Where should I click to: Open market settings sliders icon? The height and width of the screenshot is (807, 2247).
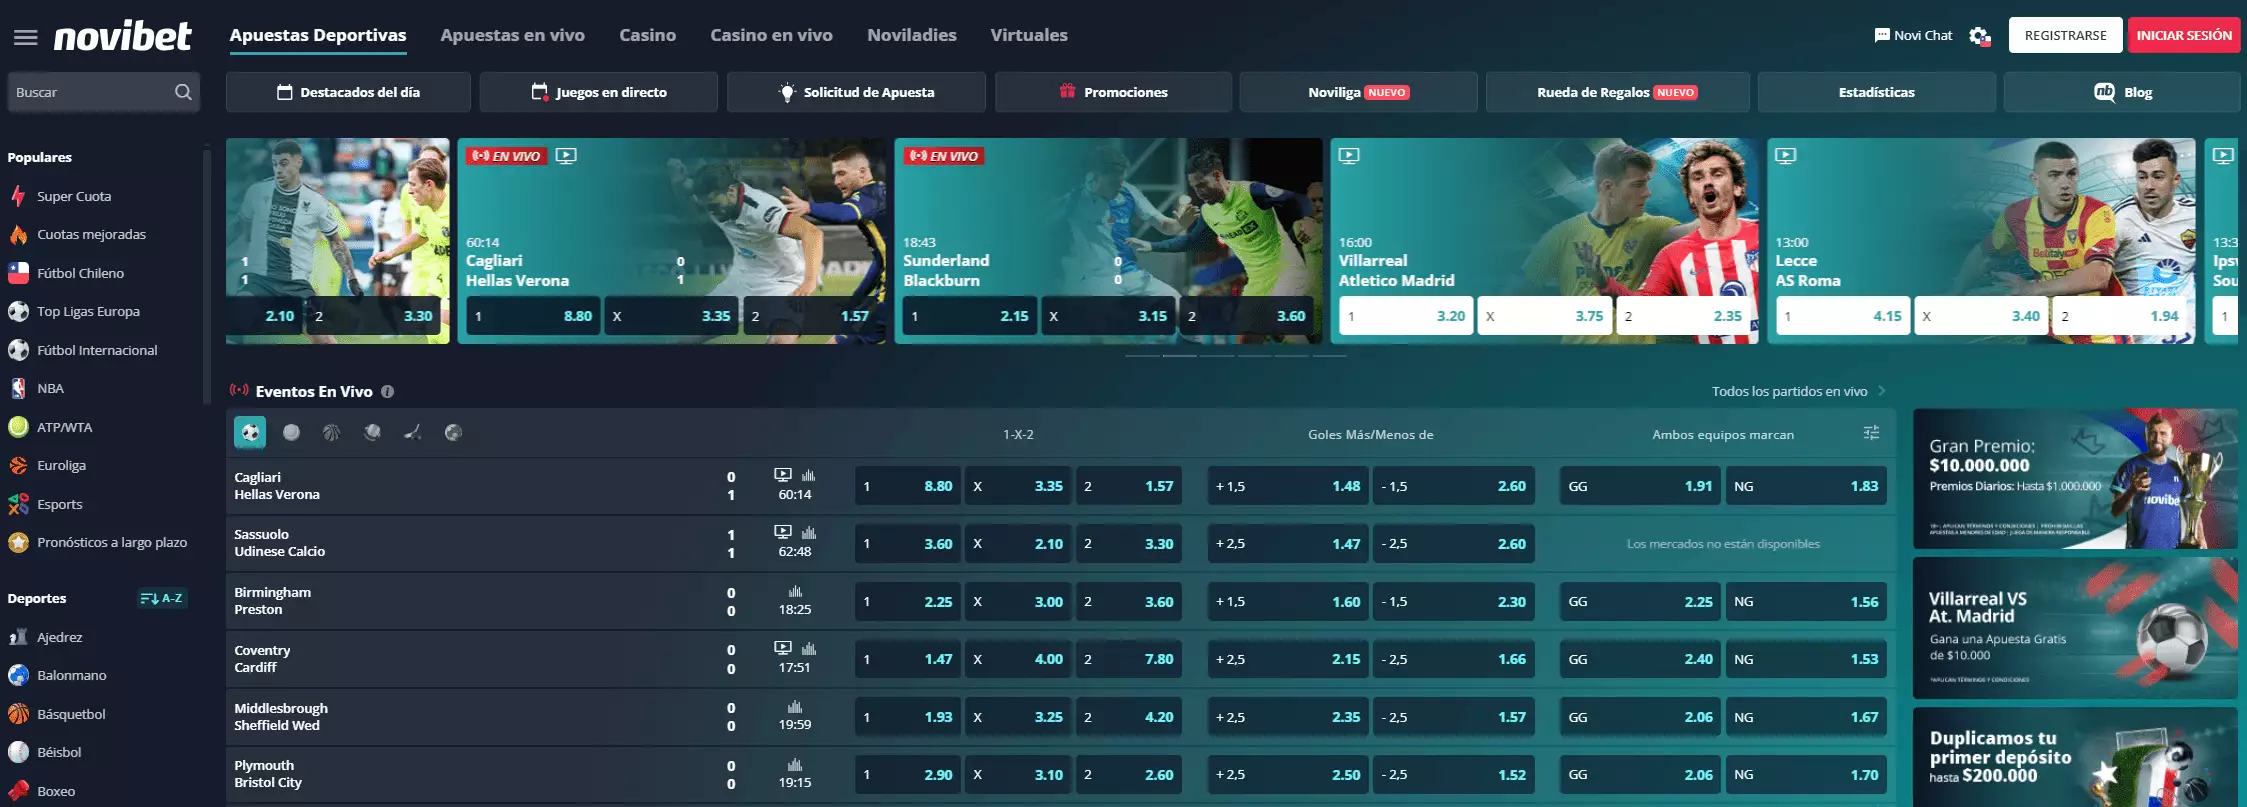tap(1871, 433)
